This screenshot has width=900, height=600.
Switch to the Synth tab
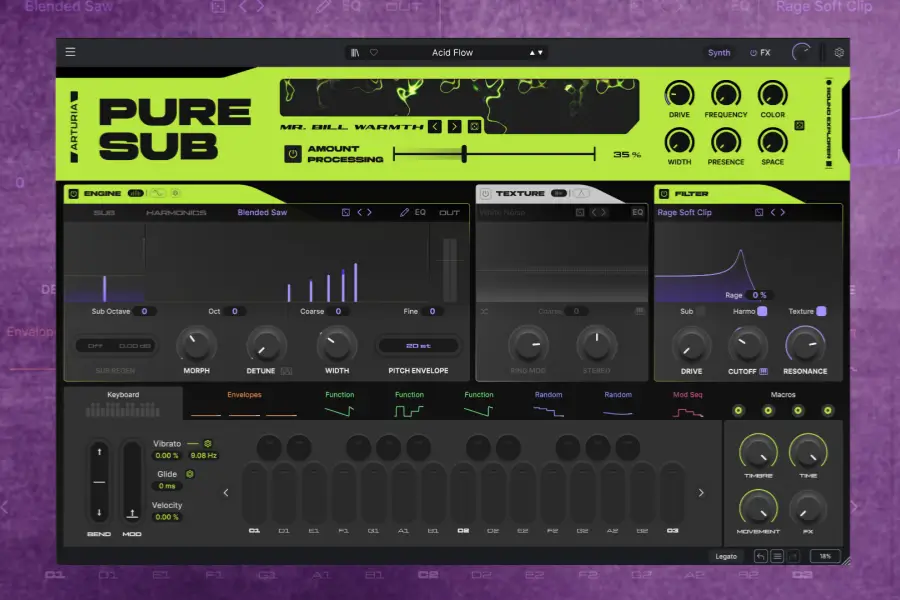[719, 53]
